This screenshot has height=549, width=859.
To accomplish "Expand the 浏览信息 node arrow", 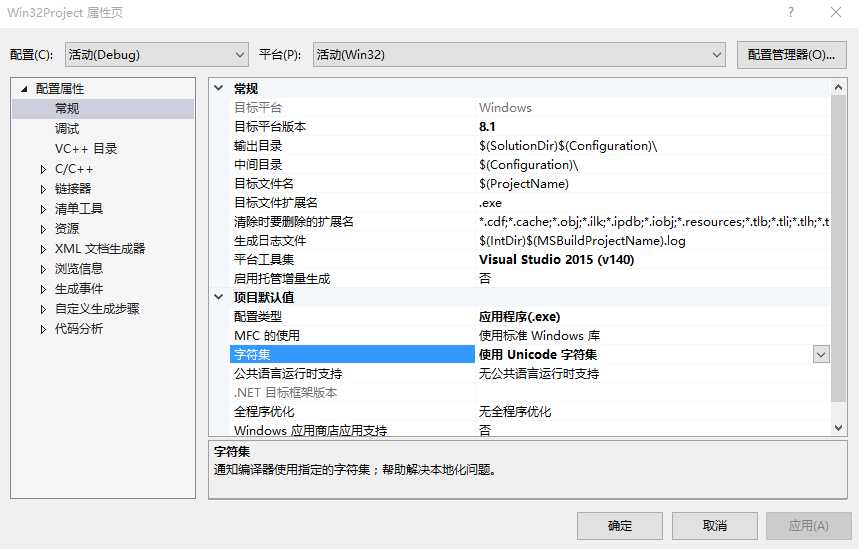I will [x=43, y=269].
